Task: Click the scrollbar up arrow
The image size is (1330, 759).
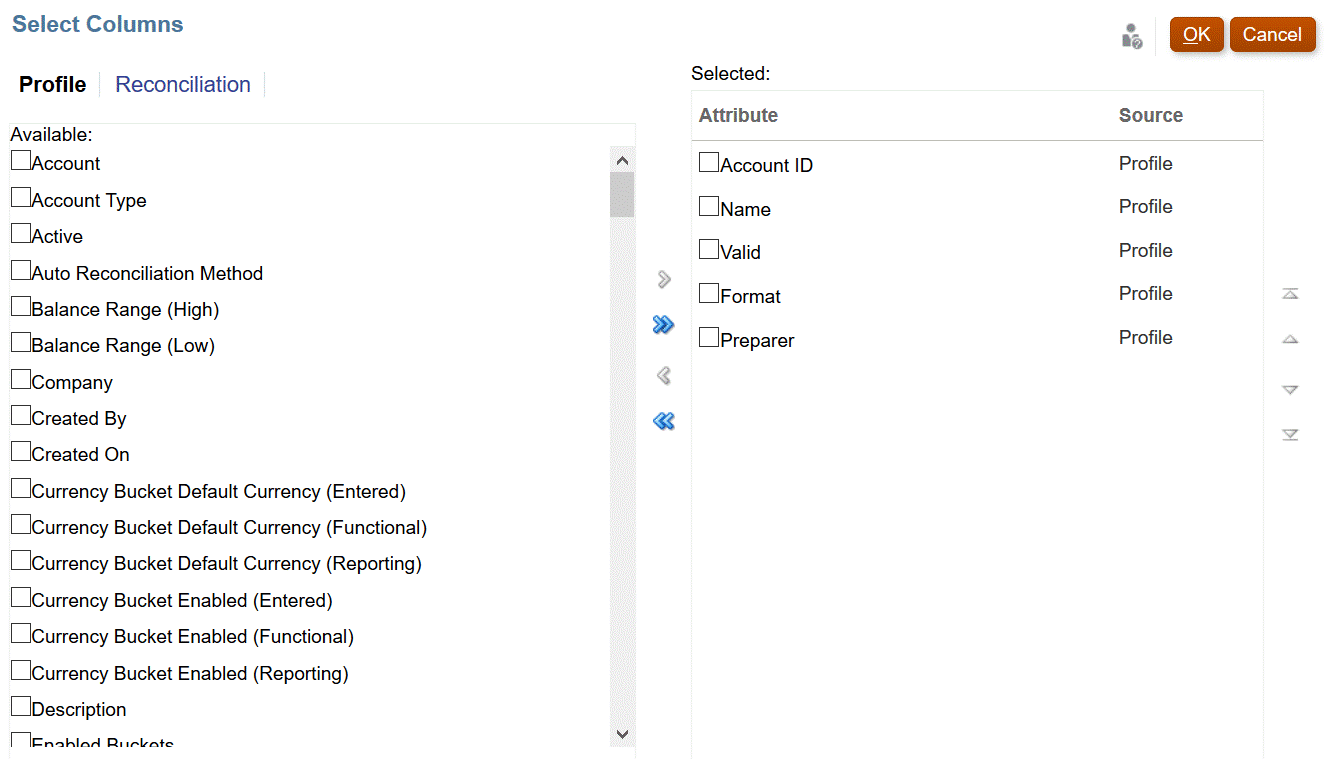Action: [622, 158]
